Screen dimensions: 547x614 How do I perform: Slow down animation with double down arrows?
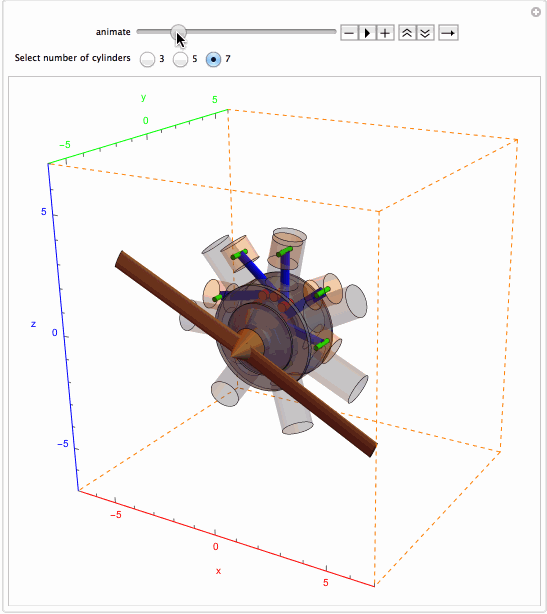(425, 33)
